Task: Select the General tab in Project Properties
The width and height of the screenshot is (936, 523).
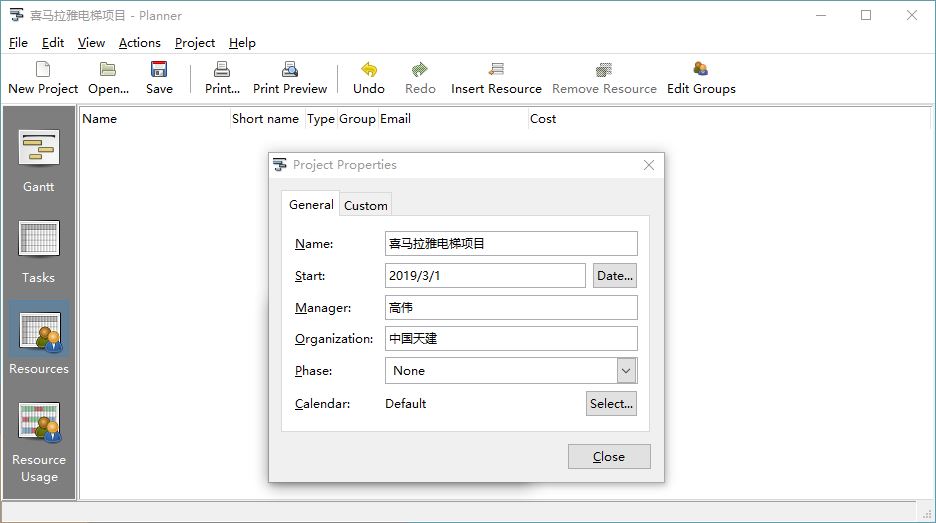Action: coord(311,205)
